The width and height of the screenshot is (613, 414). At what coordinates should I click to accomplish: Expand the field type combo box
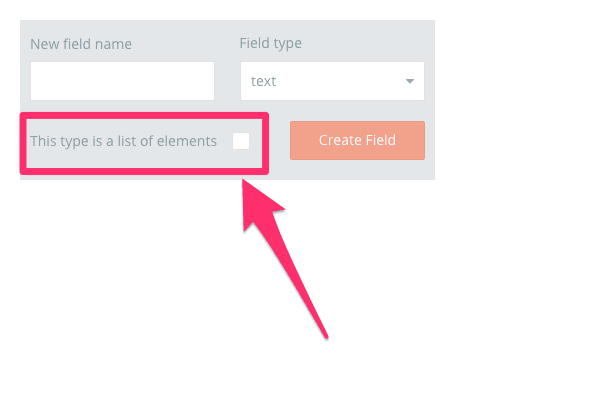pos(332,82)
